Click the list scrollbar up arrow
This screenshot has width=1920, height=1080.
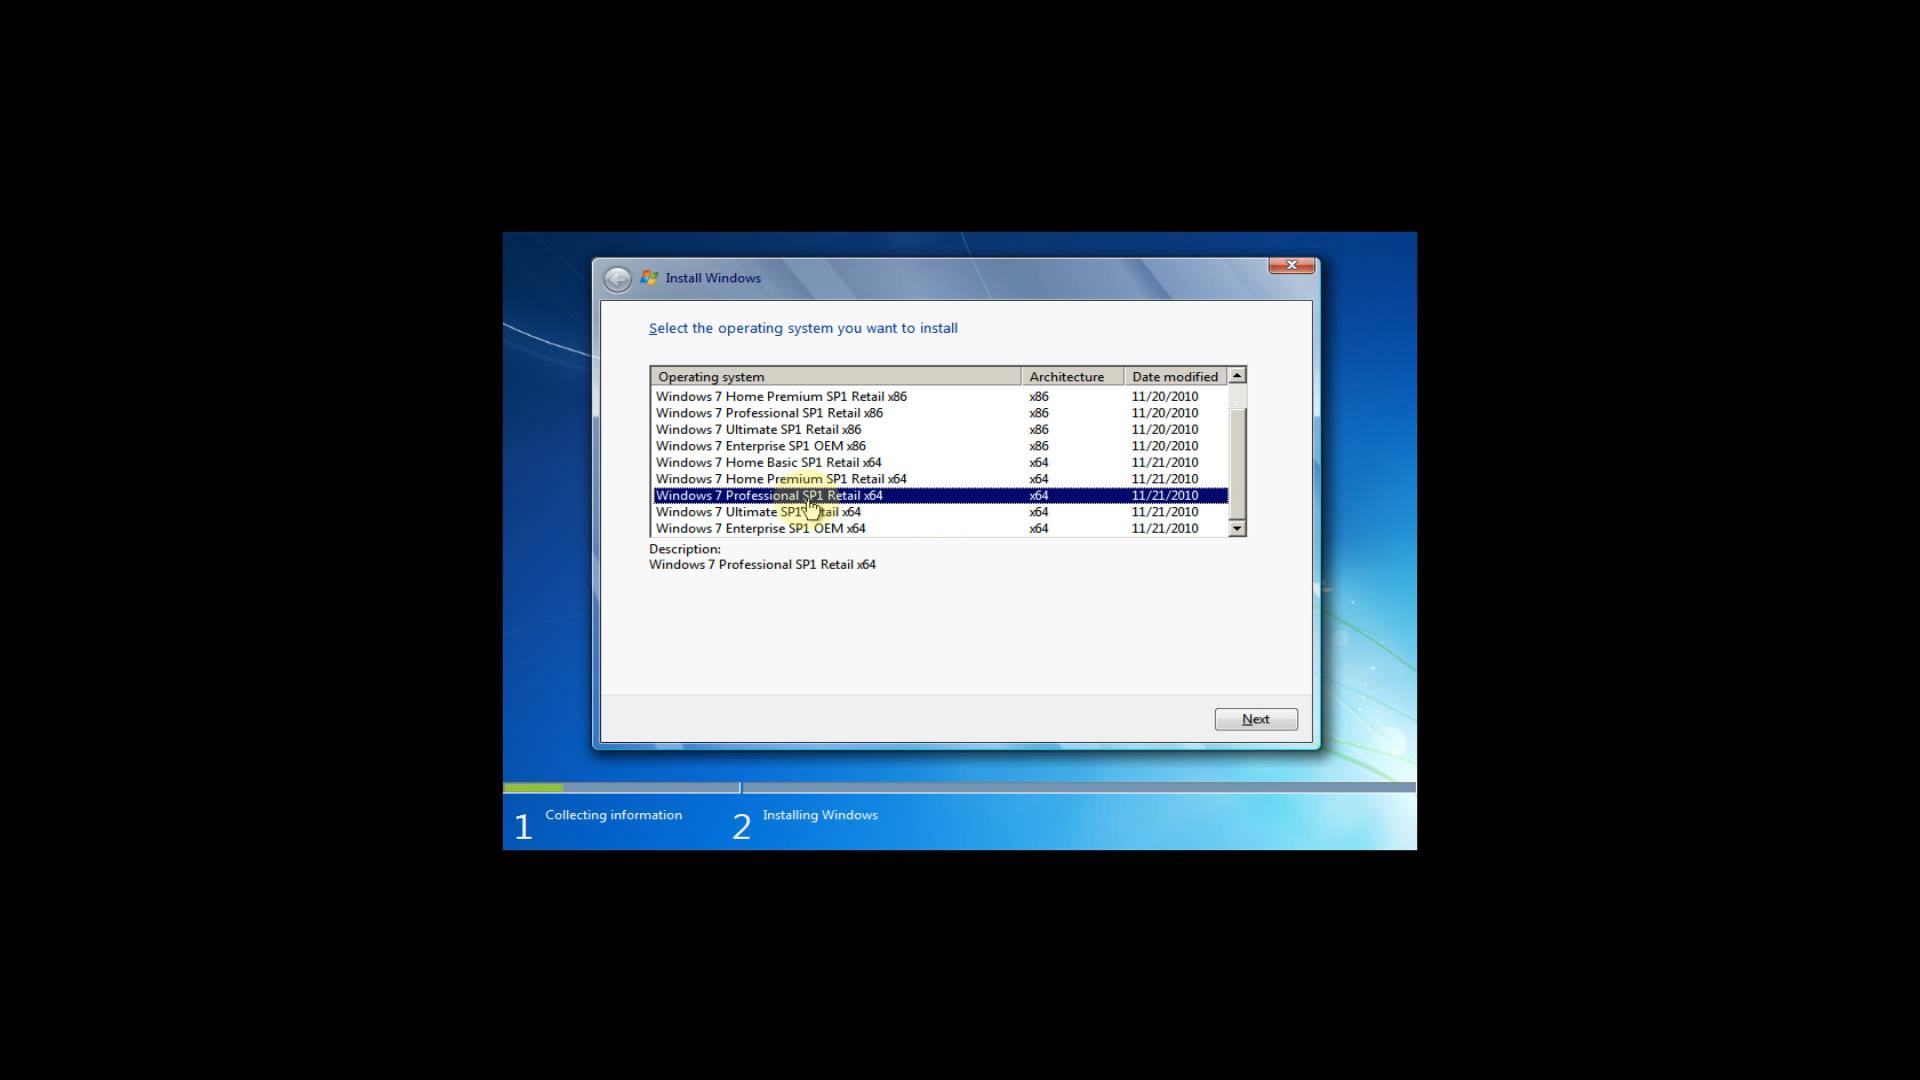(x=1237, y=375)
